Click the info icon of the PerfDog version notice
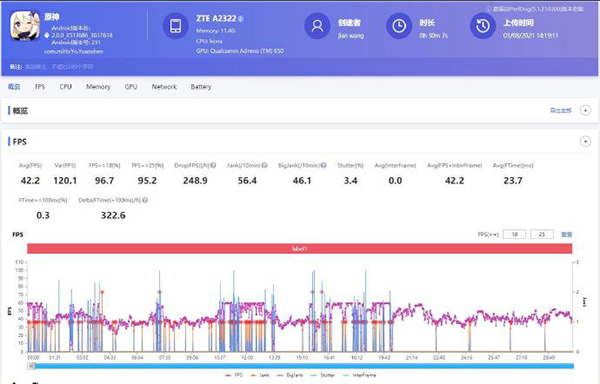This screenshot has width=600, height=384. [489, 8]
